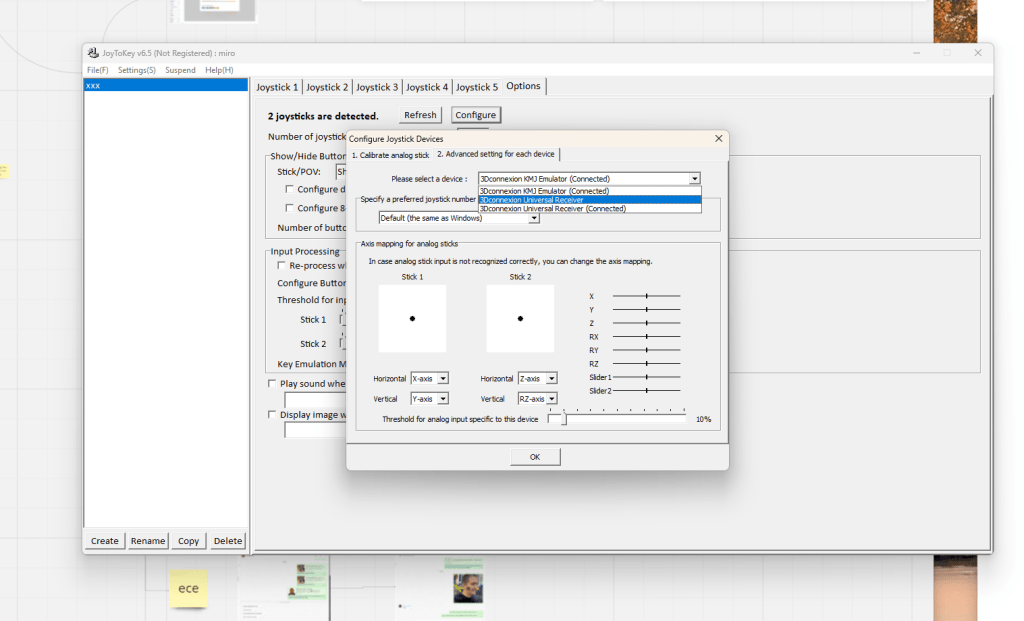Select the xxx profile in list

tap(166, 86)
